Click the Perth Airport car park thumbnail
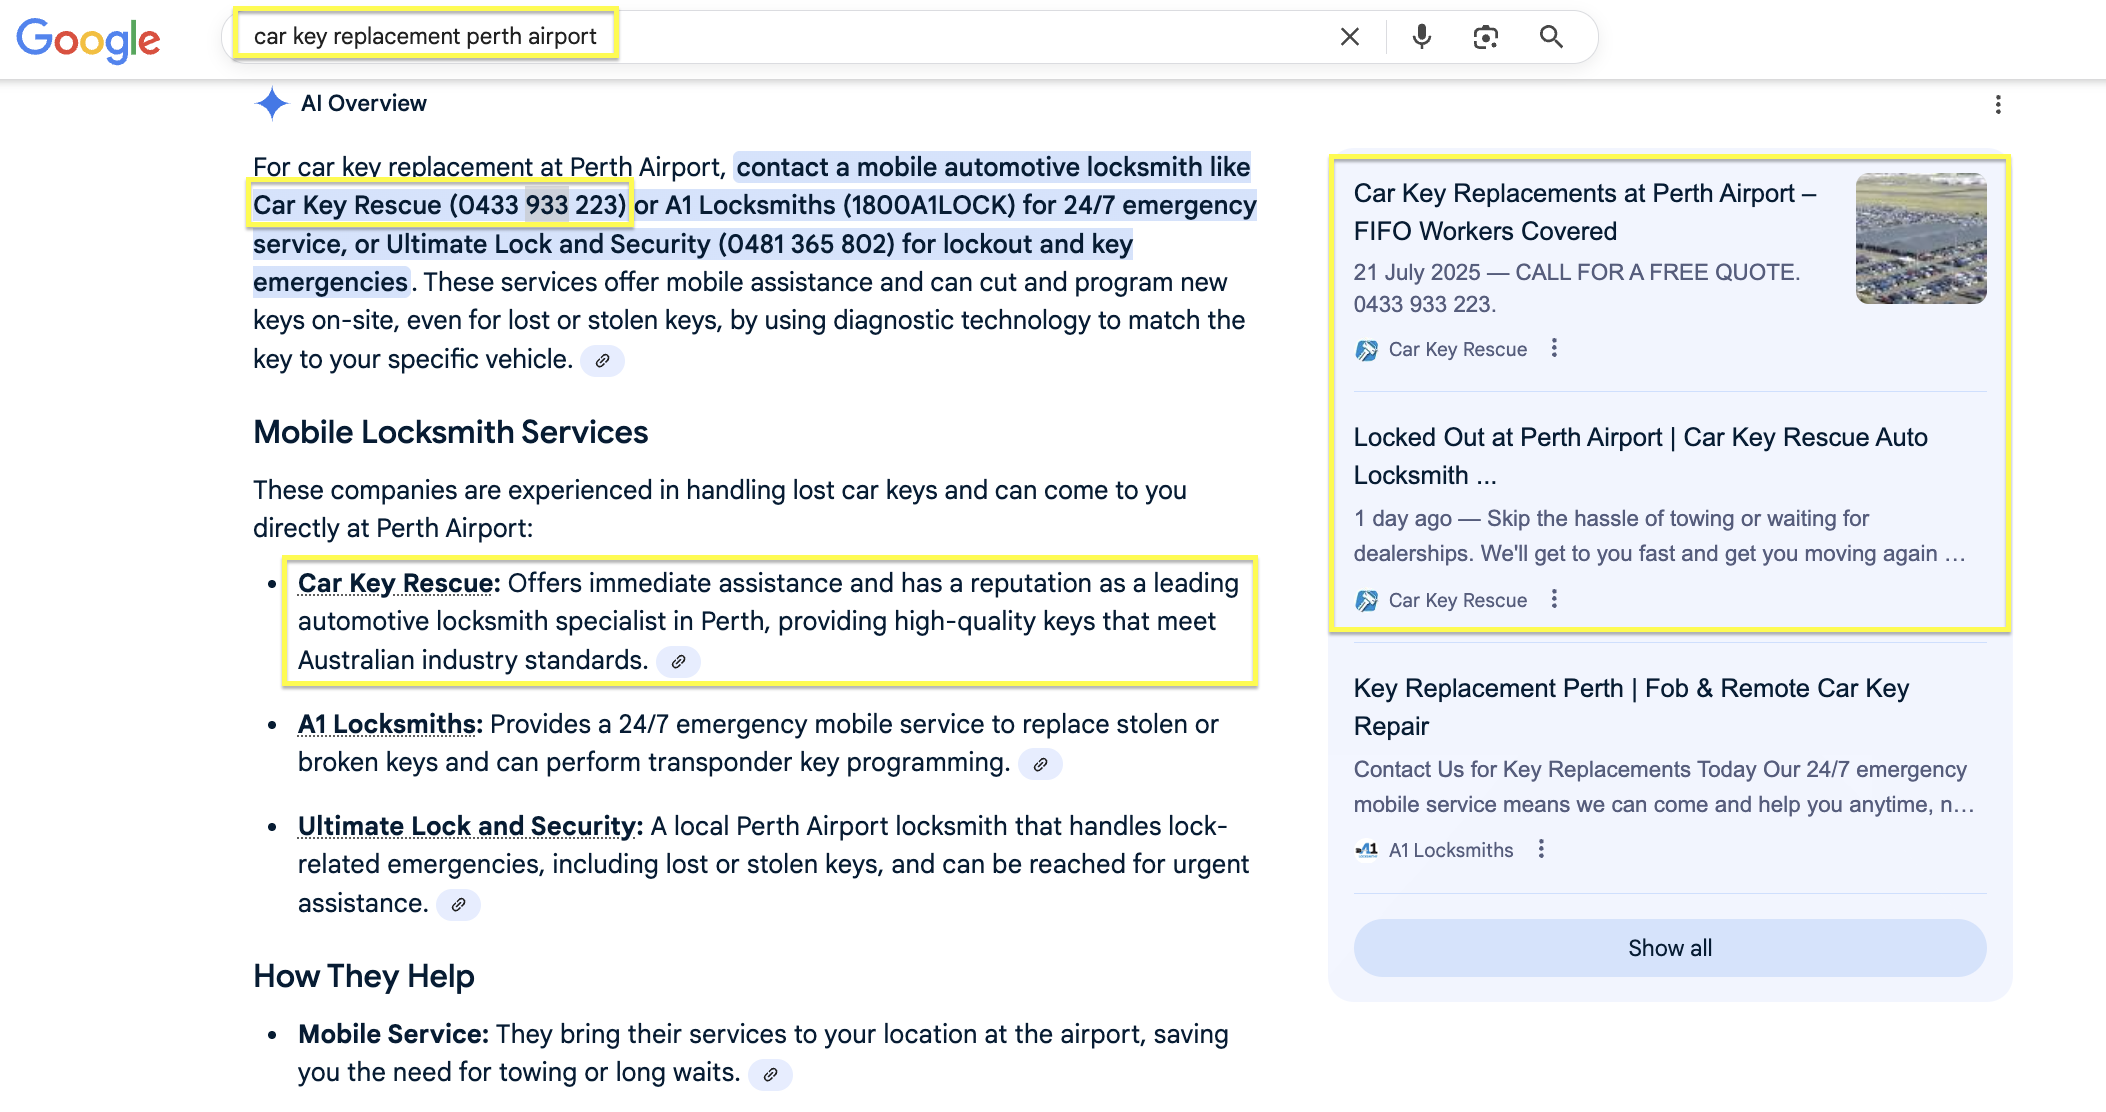Viewport: 2106px width, 1112px height. pos(1920,238)
